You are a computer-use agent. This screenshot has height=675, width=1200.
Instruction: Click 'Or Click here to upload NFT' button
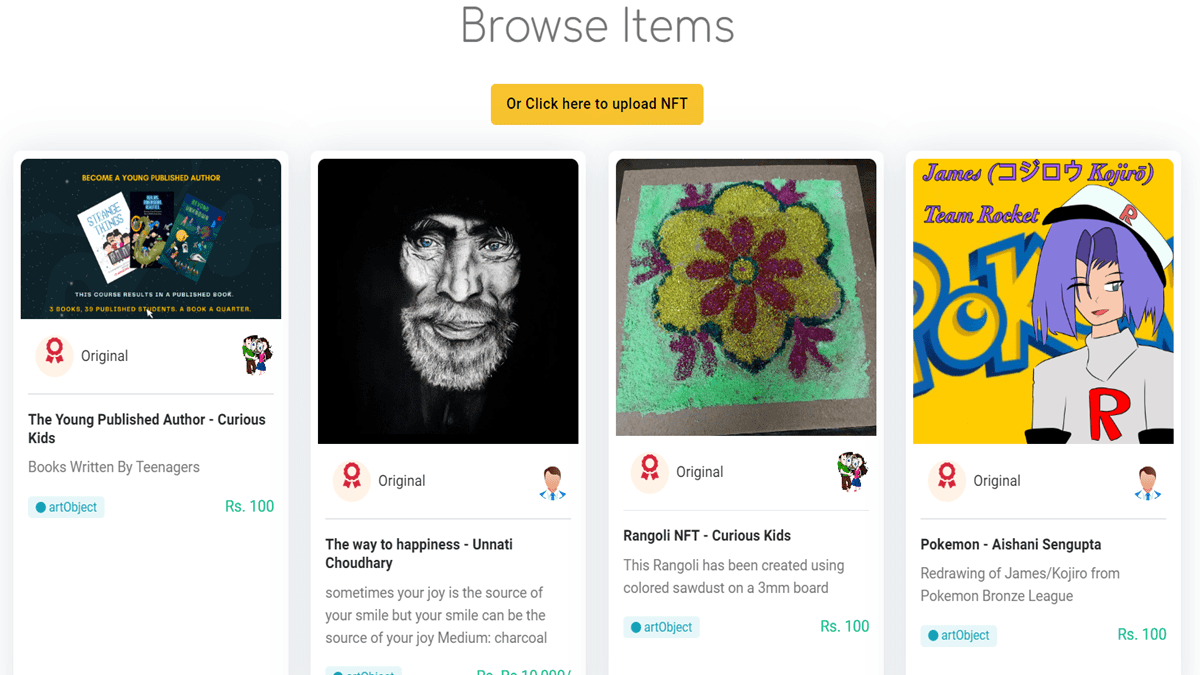[x=597, y=104]
